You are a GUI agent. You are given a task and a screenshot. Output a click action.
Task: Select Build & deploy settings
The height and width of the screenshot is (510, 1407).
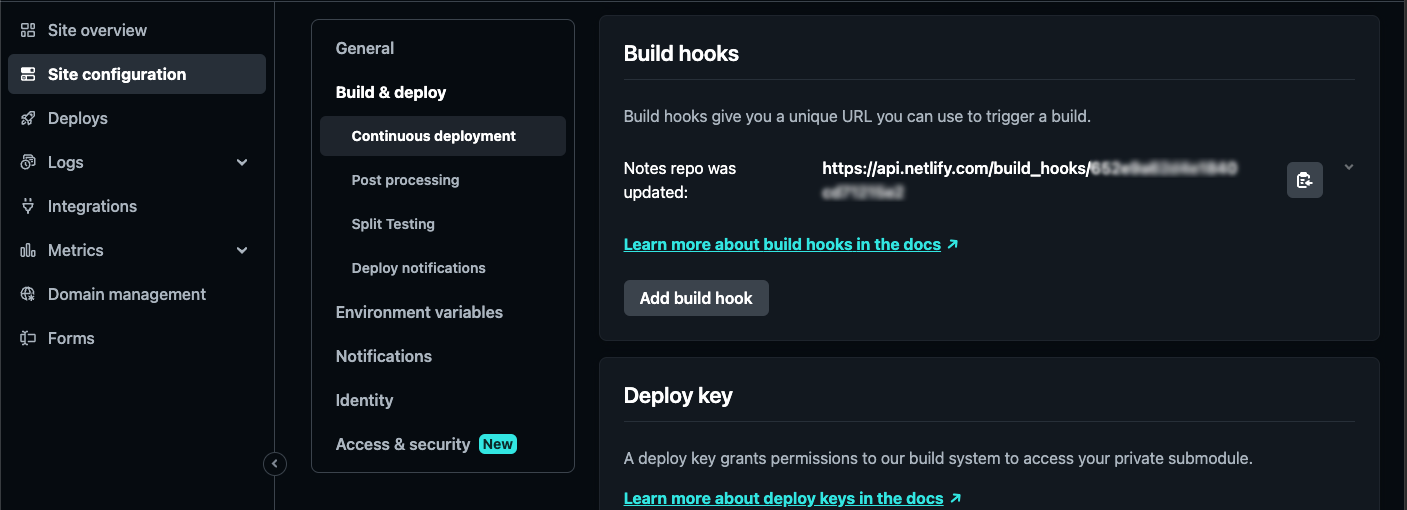[391, 92]
